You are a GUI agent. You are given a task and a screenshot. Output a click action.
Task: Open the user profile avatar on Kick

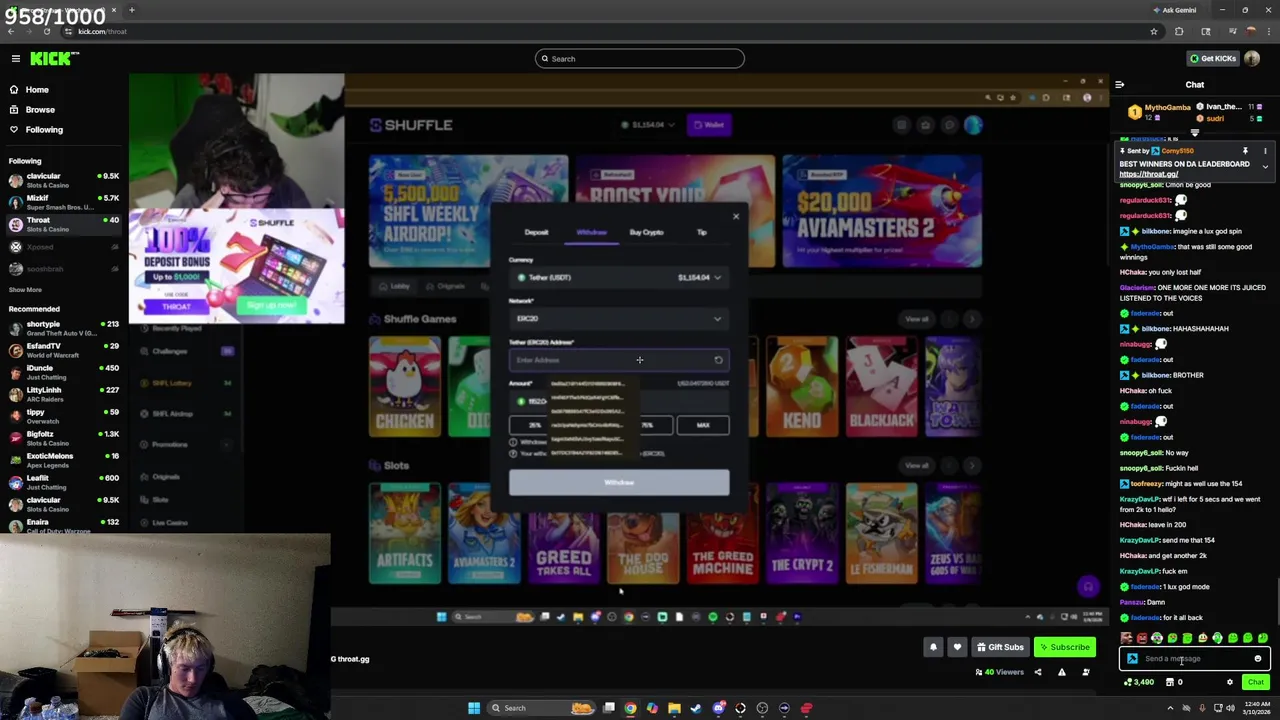coord(1252,59)
